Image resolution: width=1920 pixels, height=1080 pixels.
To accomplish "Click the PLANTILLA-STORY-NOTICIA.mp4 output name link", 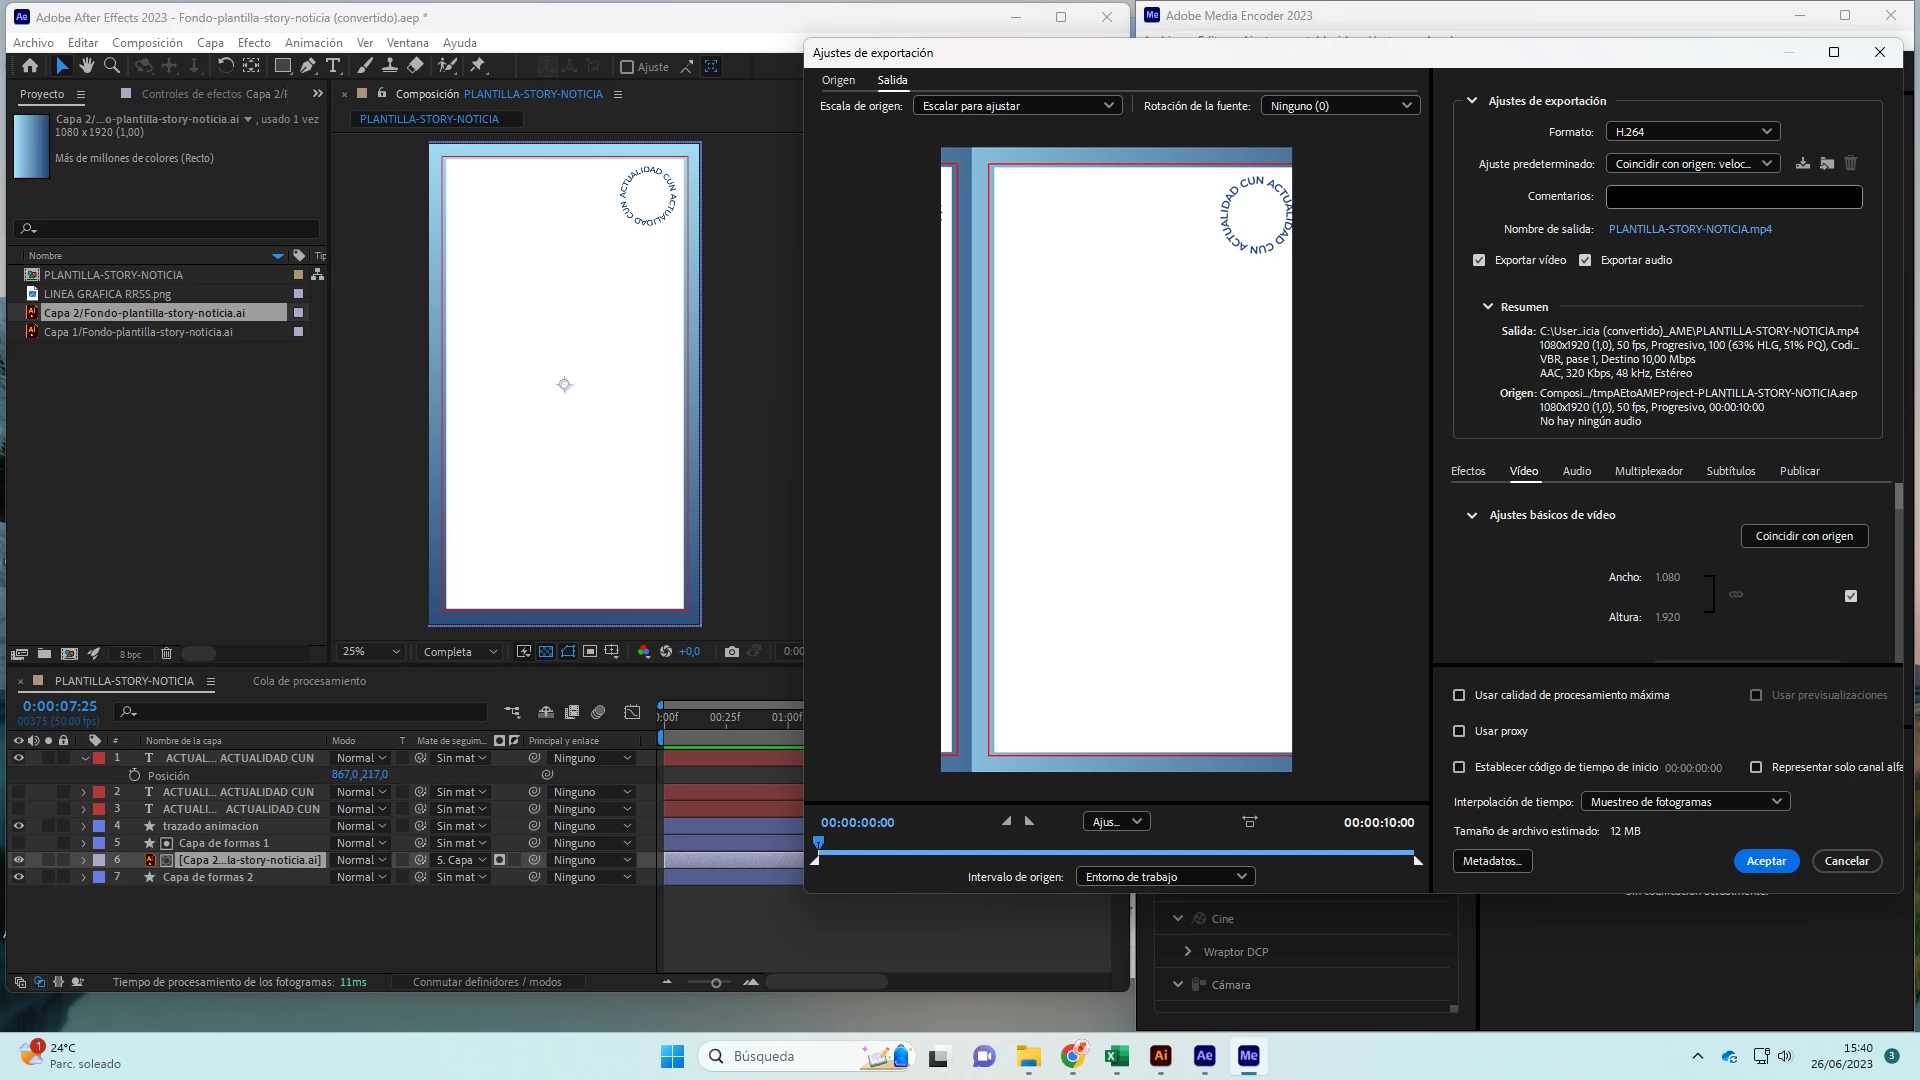I will coord(1689,229).
